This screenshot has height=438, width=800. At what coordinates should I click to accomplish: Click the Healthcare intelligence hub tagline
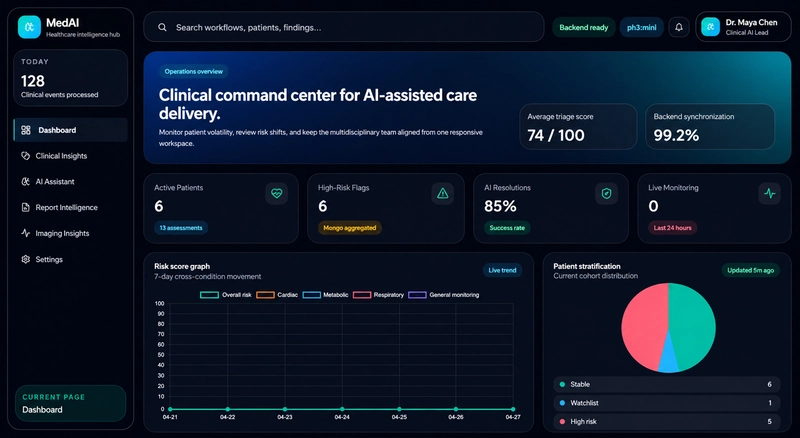point(83,35)
